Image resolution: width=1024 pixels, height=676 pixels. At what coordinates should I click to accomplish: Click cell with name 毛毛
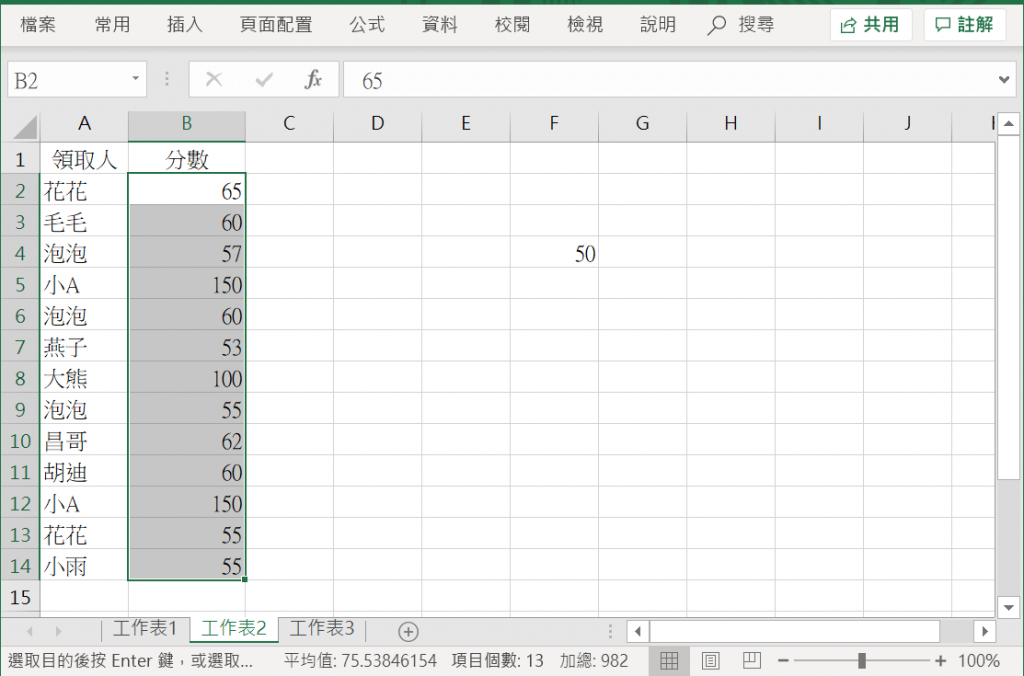84,222
